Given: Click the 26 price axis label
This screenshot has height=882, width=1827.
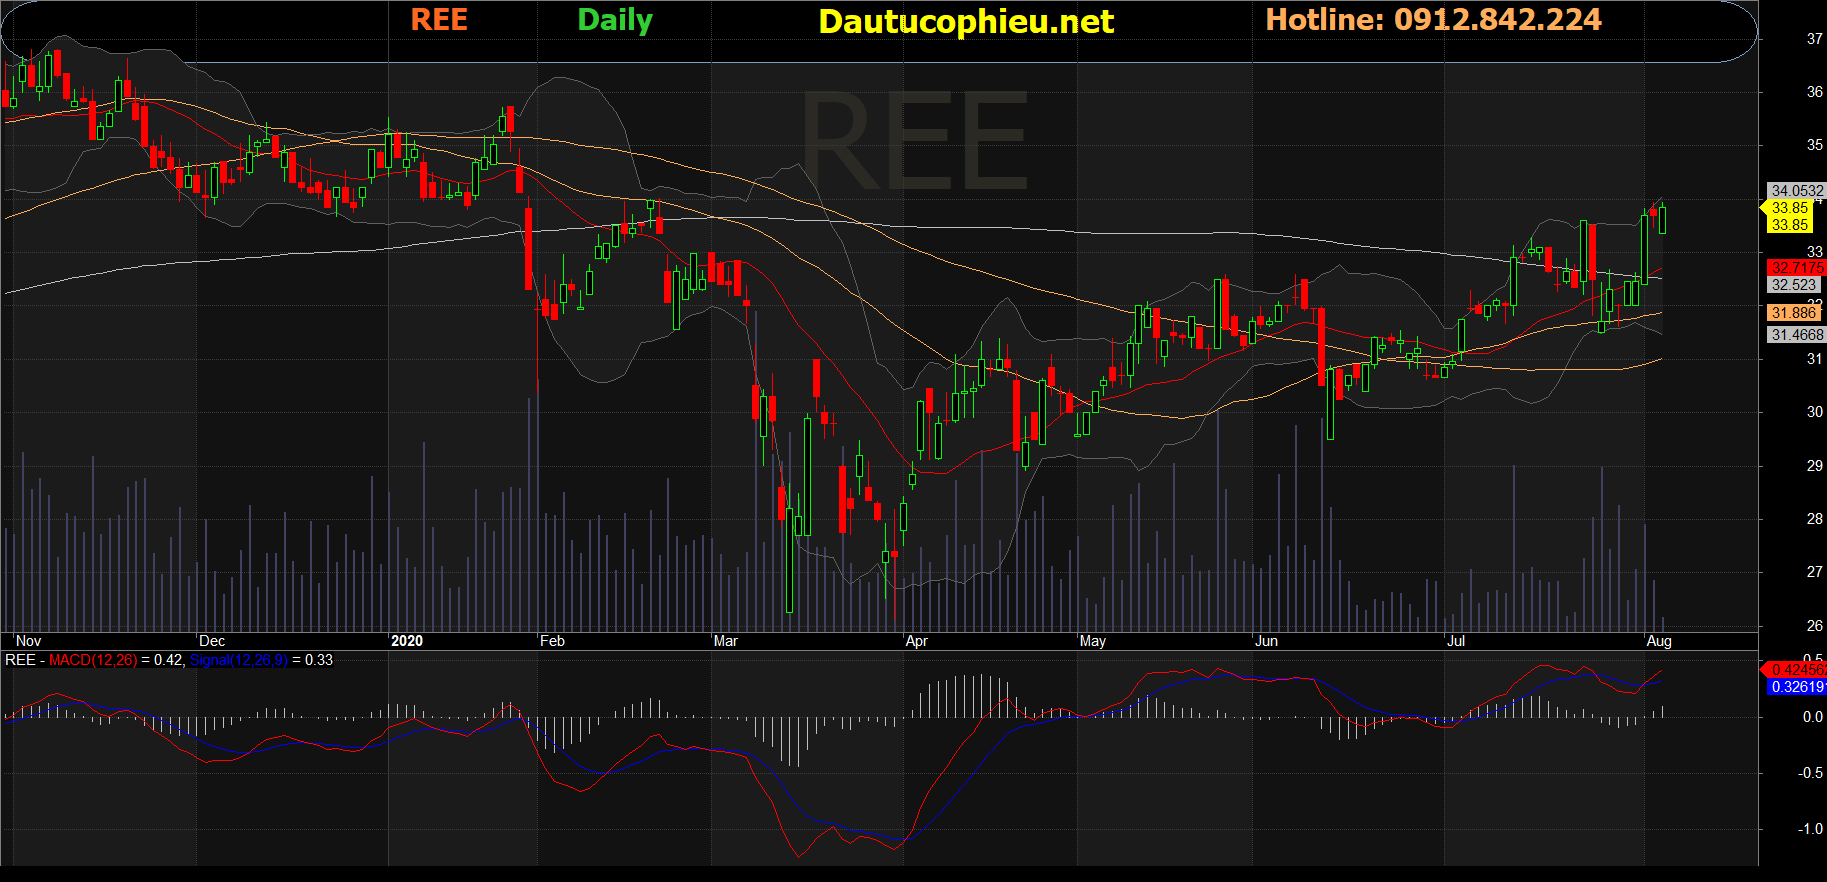Looking at the screenshot, I should point(1814,626).
